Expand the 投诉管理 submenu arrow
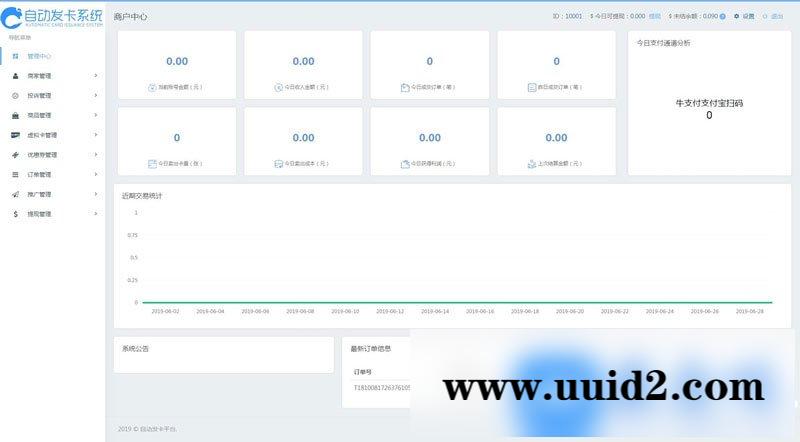Image resolution: width=800 pixels, height=442 pixels. tap(96, 96)
